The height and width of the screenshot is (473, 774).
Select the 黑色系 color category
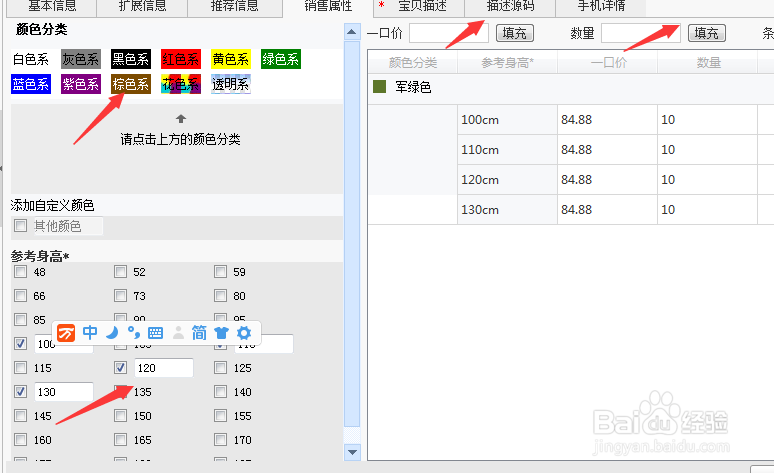(131, 59)
